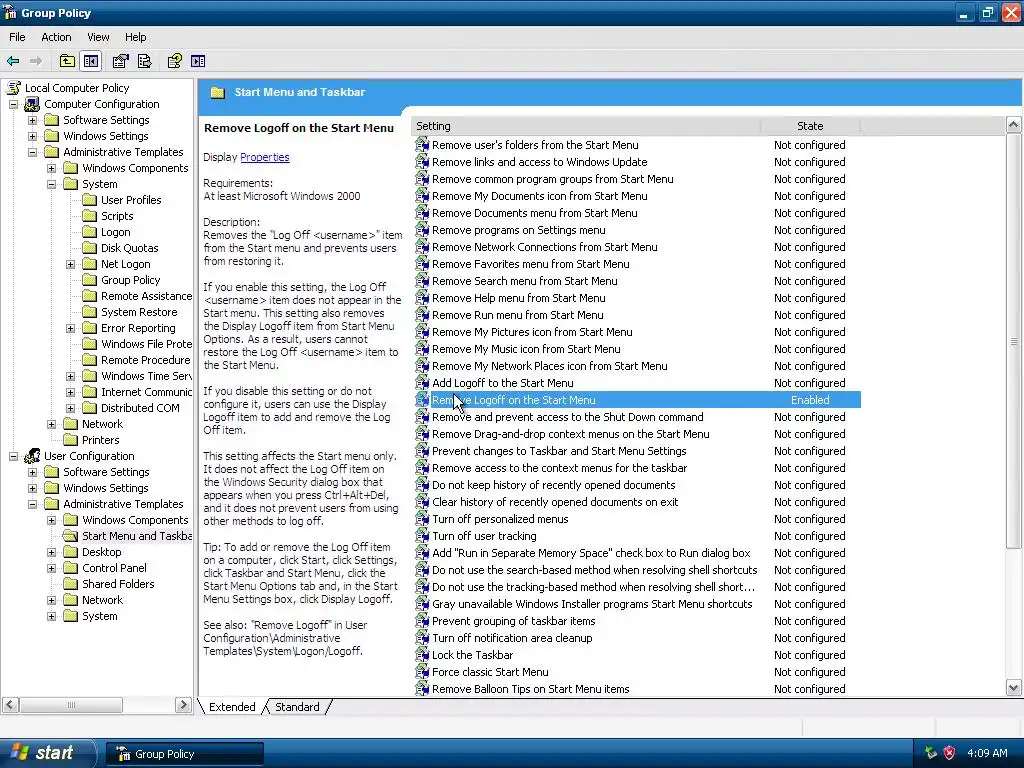Select the Windows File Protection tree item
Viewport: 1024px width, 768px height.
click(146, 344)
